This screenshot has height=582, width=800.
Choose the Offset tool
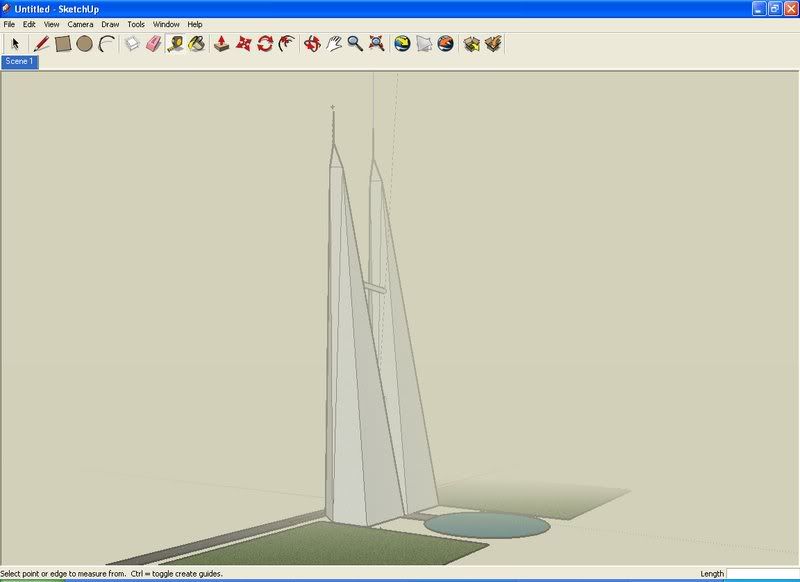287,44
